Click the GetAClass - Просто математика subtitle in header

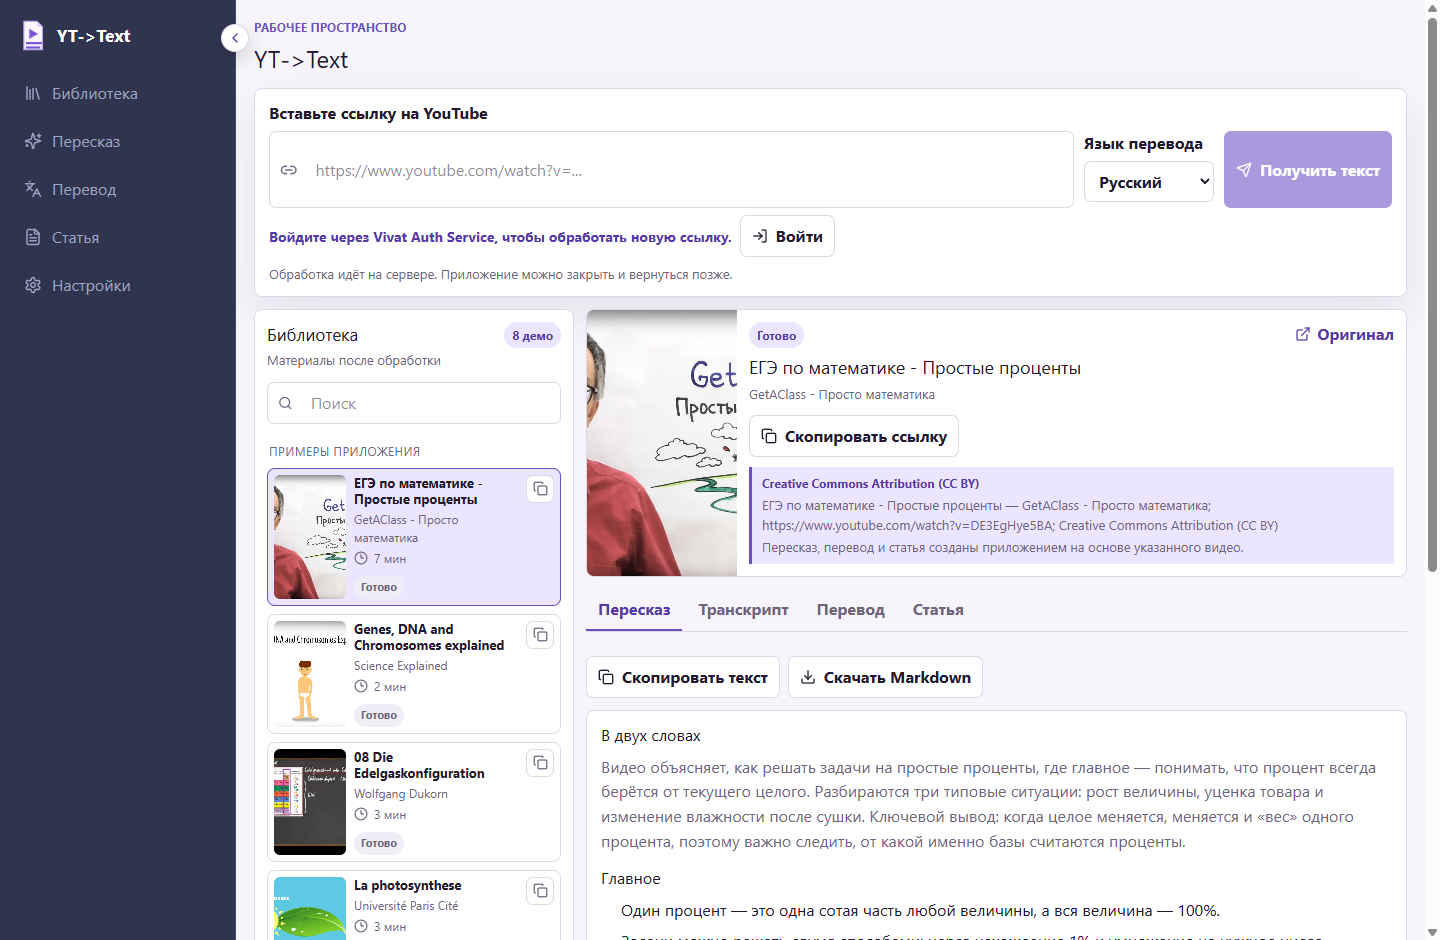coord(842,395)
